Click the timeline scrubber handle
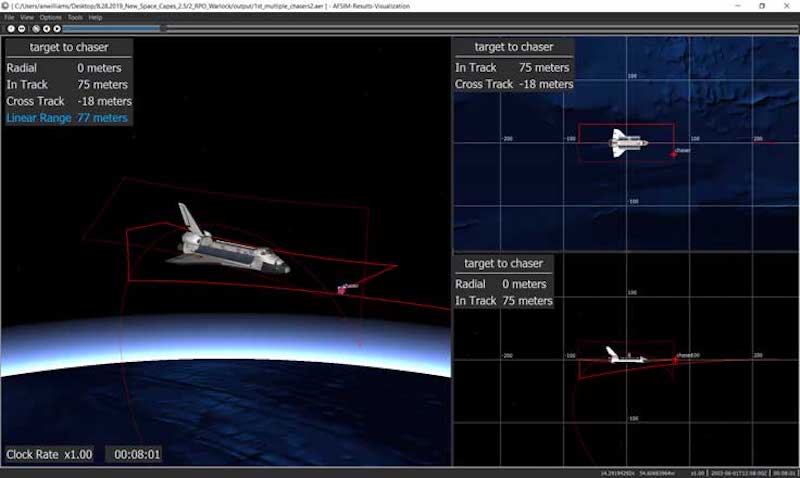 (x=164, y=28)
